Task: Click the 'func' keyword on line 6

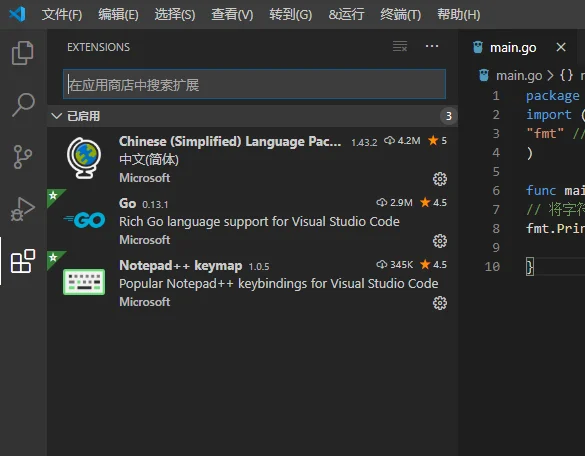Action: [x=541, y=191]
